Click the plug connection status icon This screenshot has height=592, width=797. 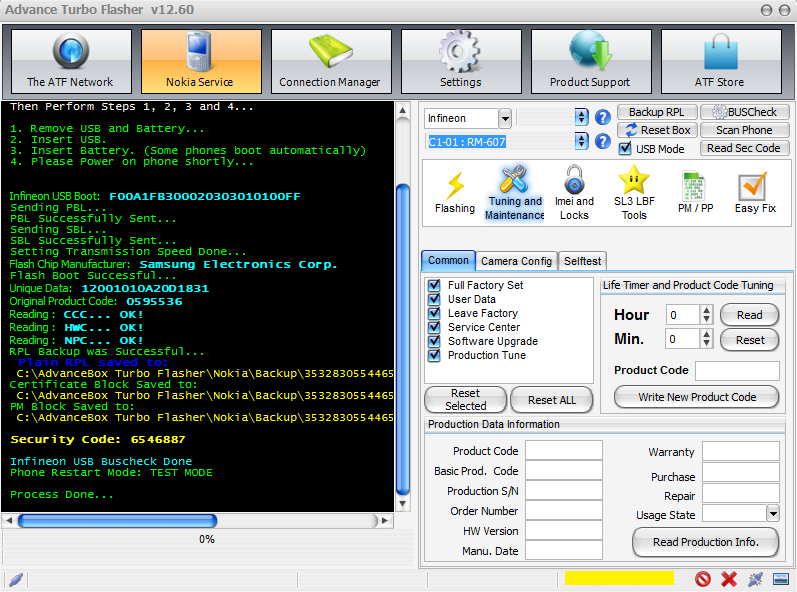tap(755, 579)
